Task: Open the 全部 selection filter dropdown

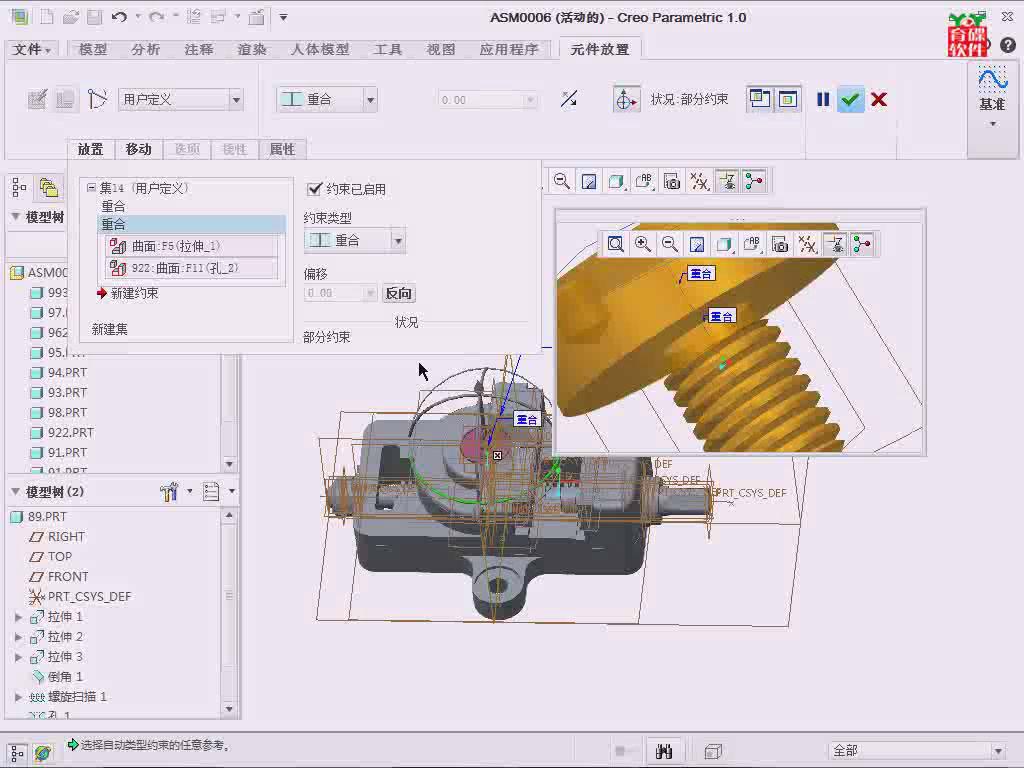Action: [997, 751]
